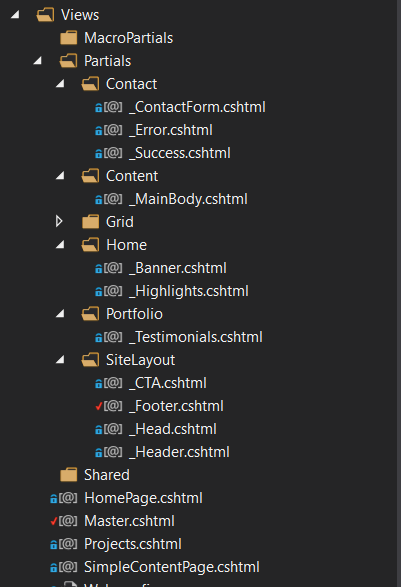
Task: Select the _CTA.cshtml file name
Action: pos(168,383)
